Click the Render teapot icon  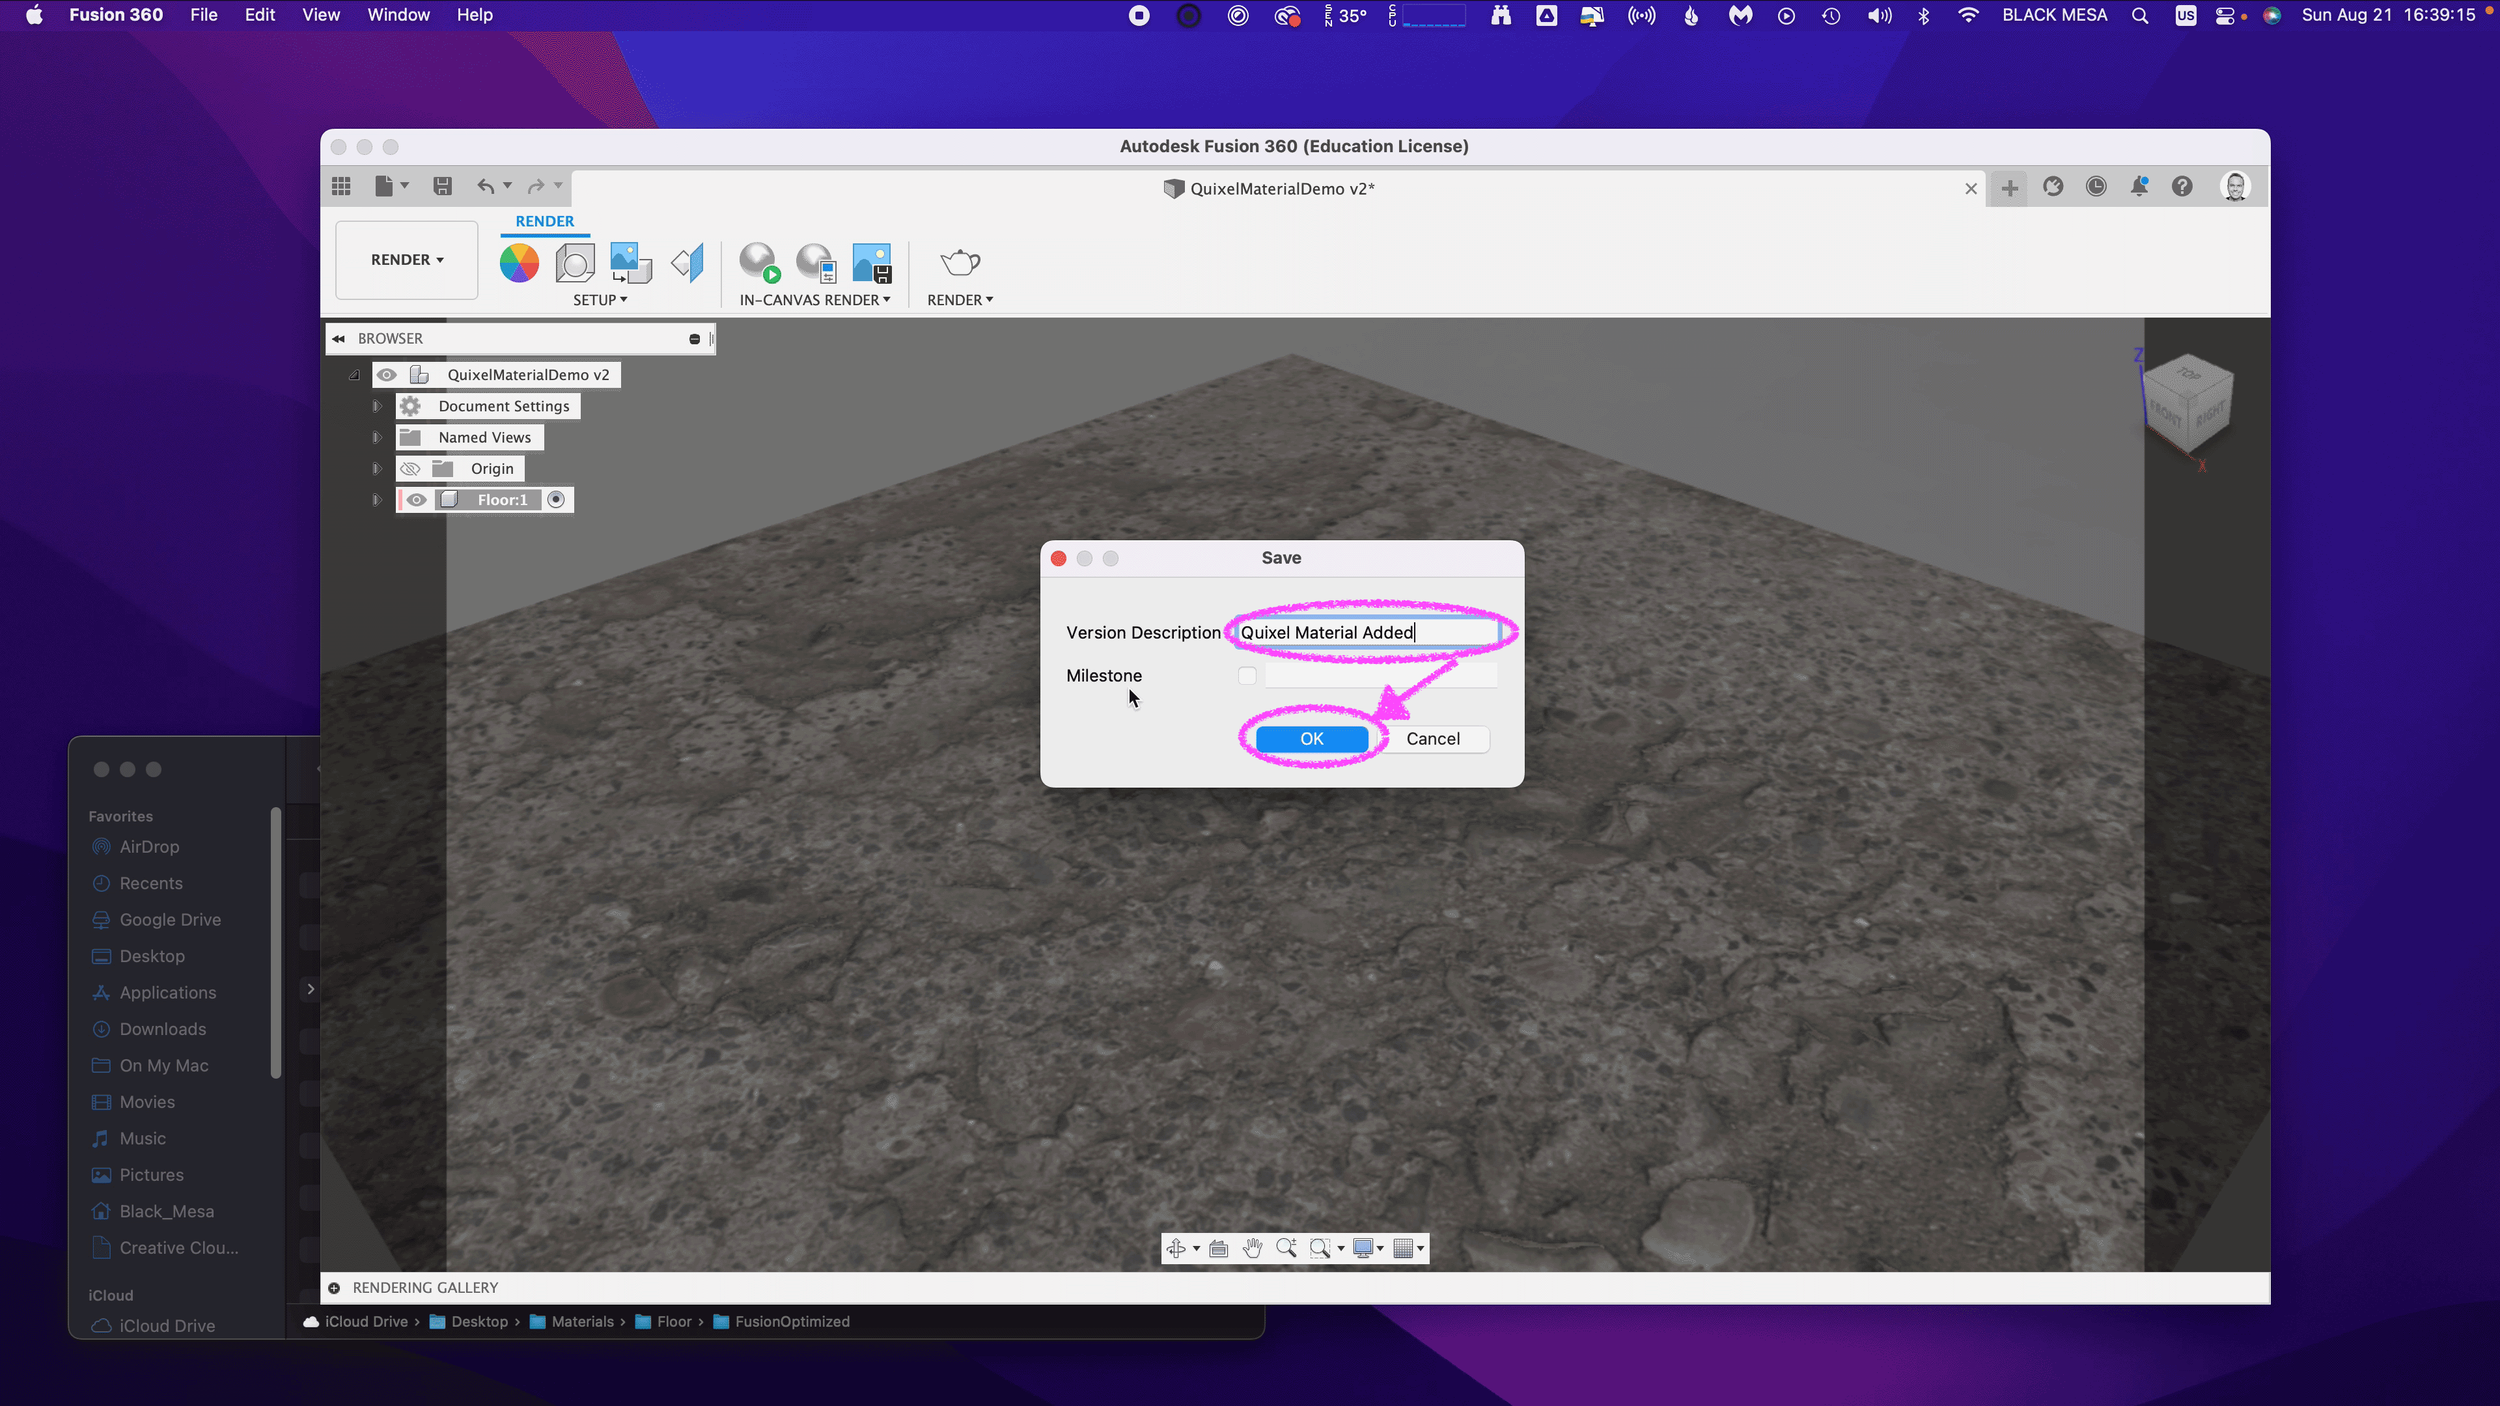click(x=960, y=263)
